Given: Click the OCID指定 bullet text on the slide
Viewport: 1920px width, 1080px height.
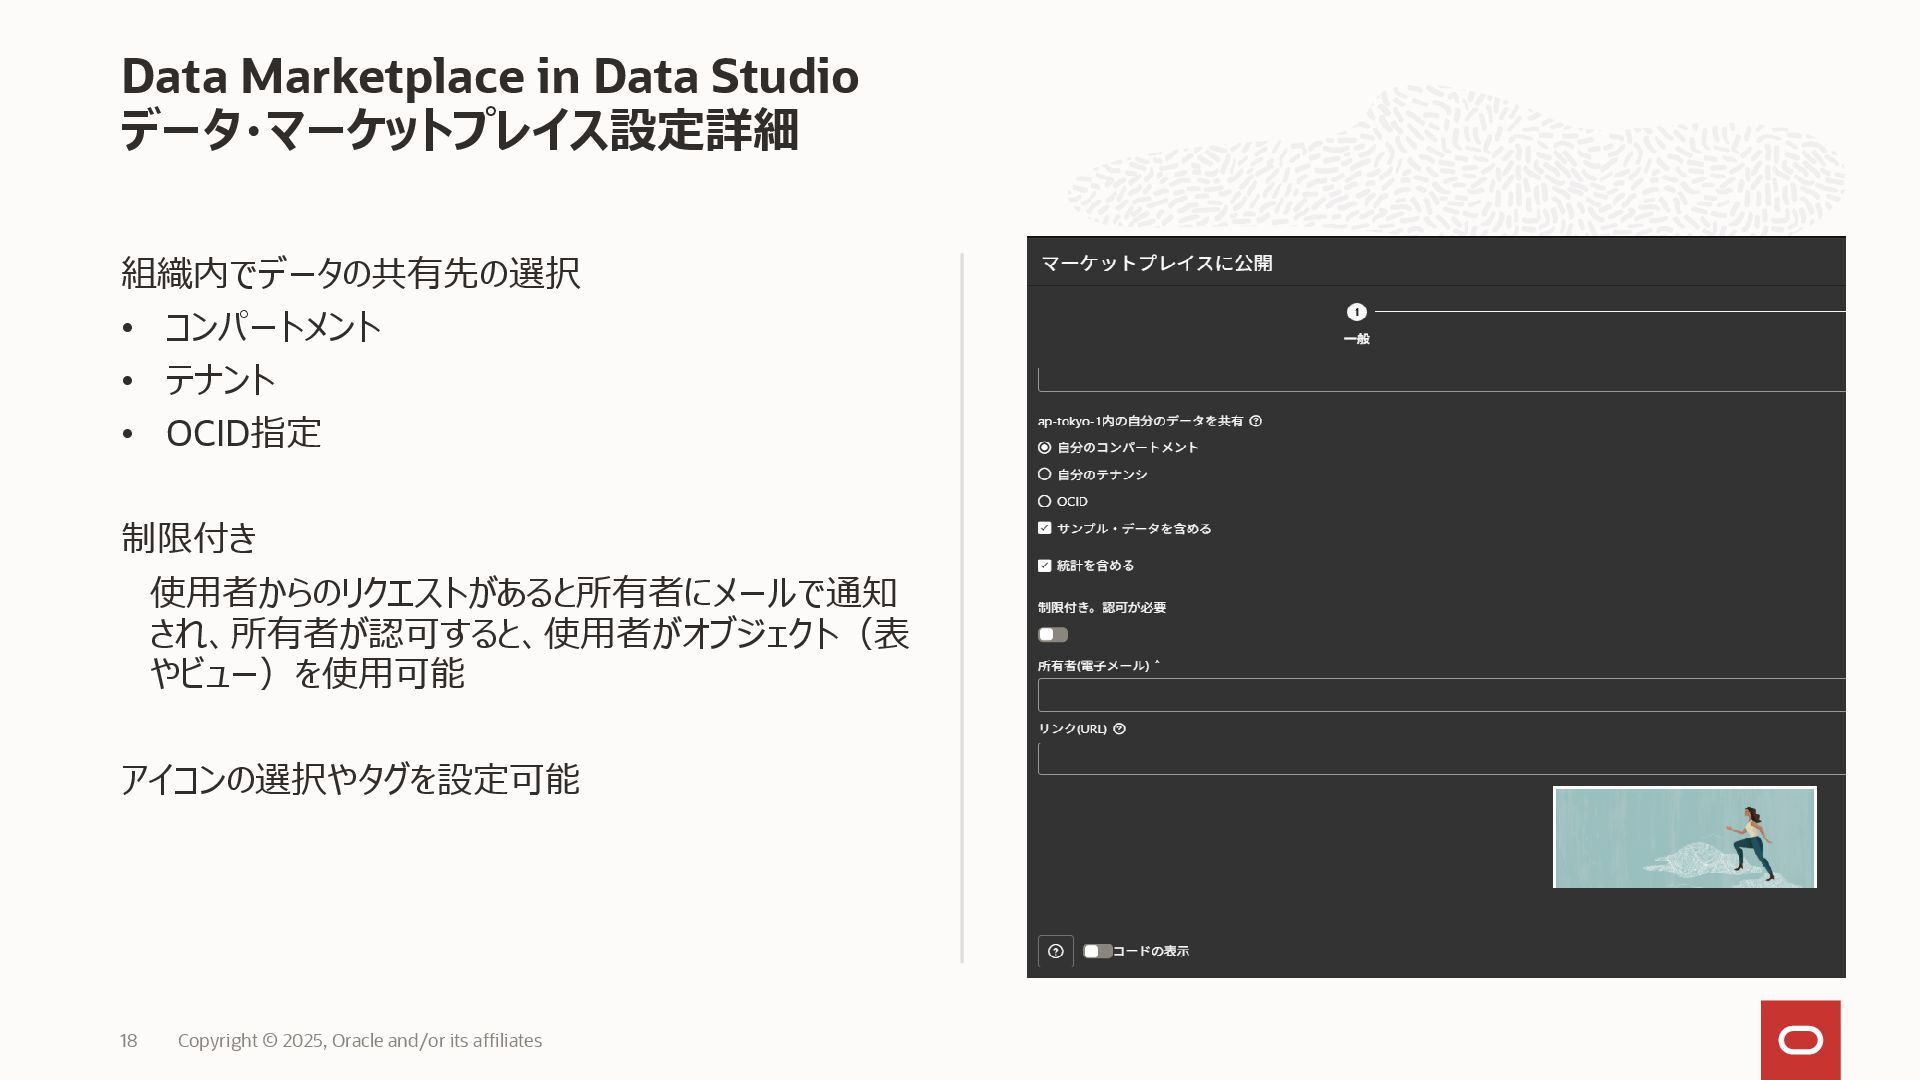Looking at the screenshot, I should (243, 433).
